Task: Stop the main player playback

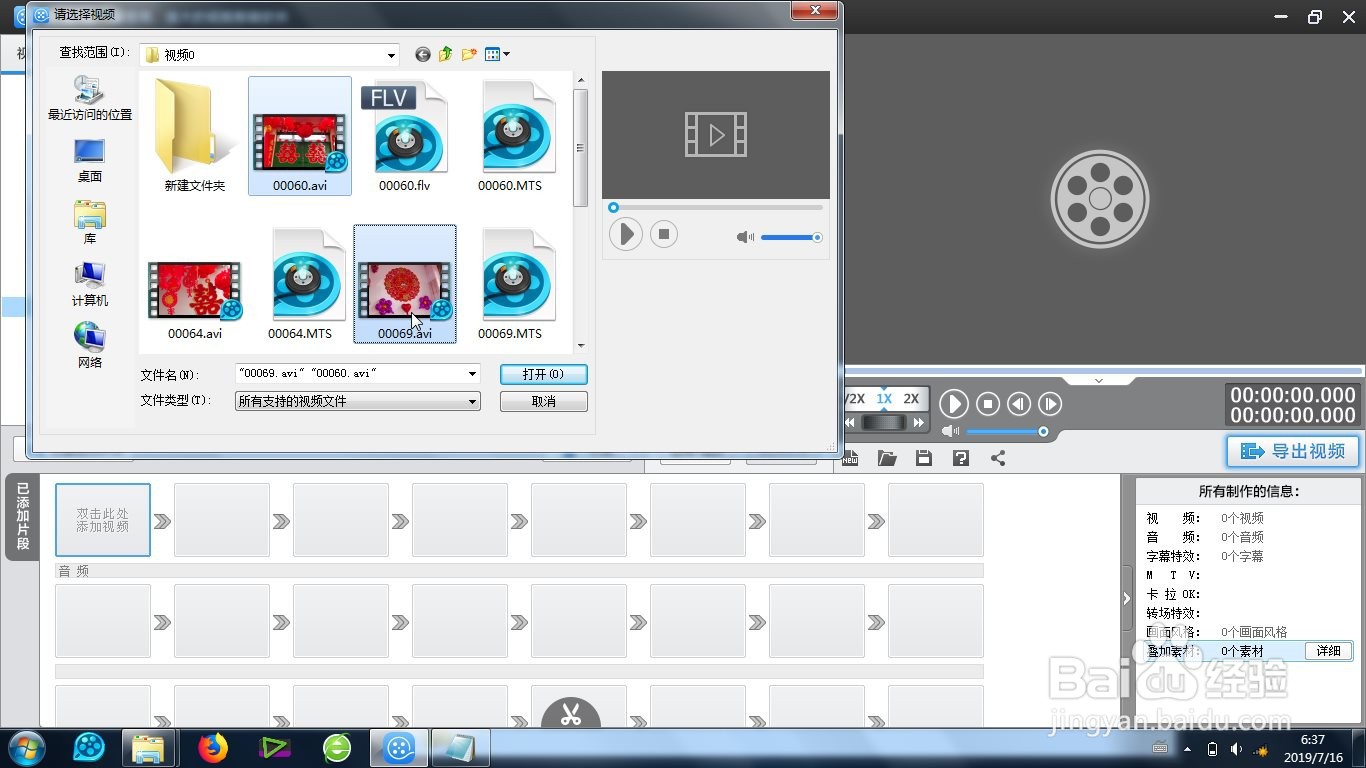Action: point(988,404)
